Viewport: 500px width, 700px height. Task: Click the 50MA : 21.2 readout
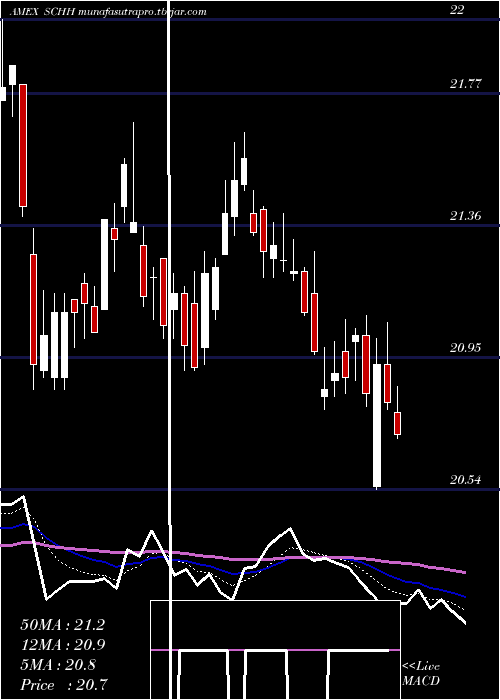pyautogui.click(x=62, y=625)
